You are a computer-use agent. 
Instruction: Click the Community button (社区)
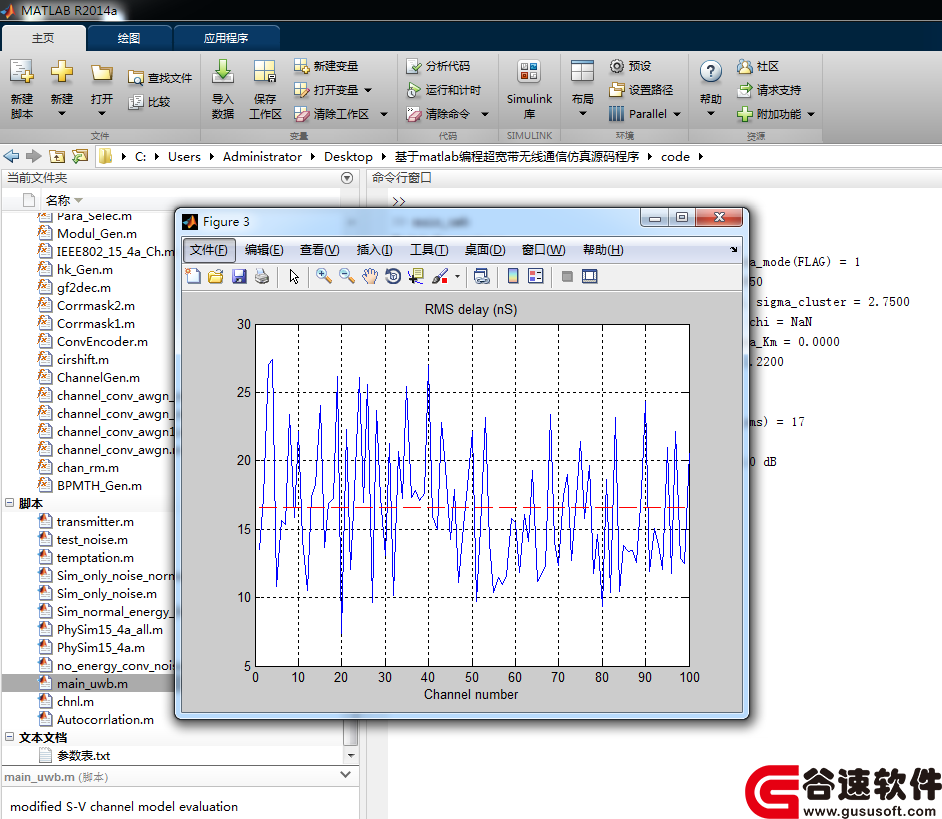(758, 66)
